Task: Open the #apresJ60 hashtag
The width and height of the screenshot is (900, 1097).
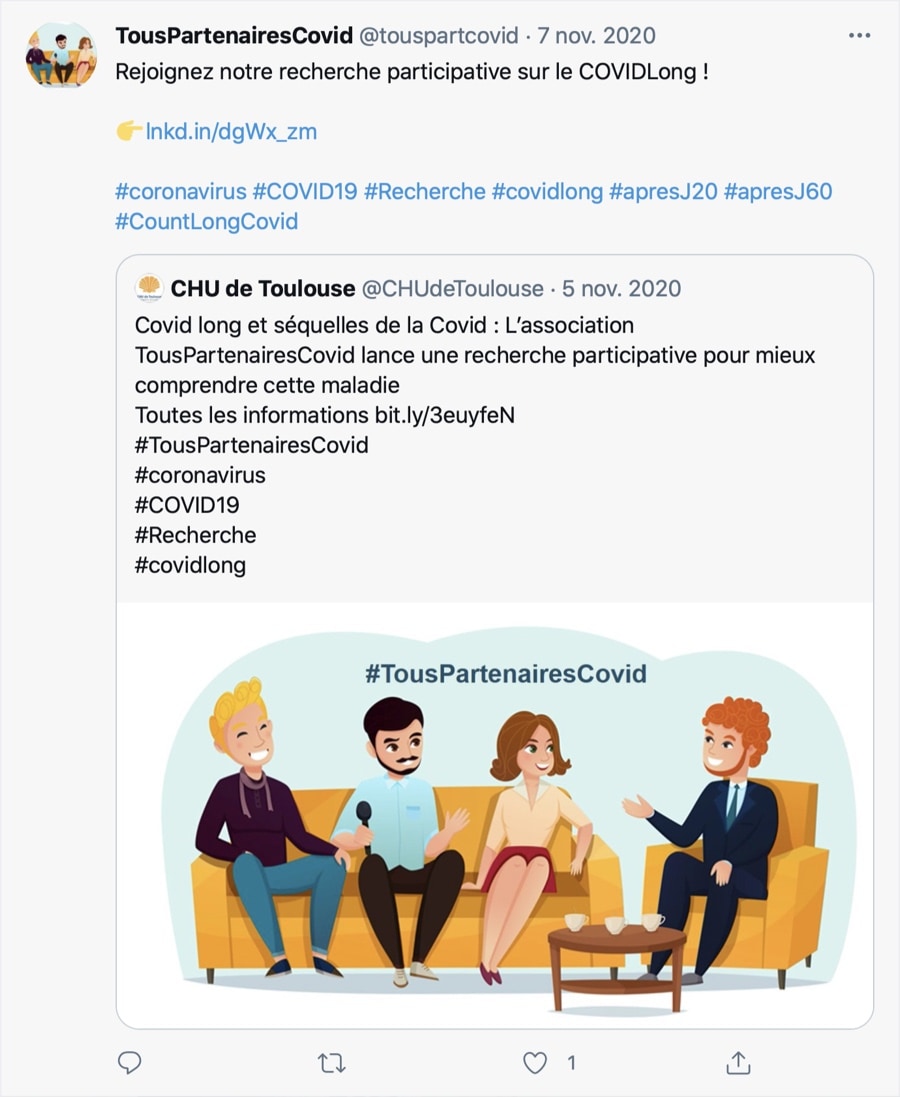Action: click(778, 192)
